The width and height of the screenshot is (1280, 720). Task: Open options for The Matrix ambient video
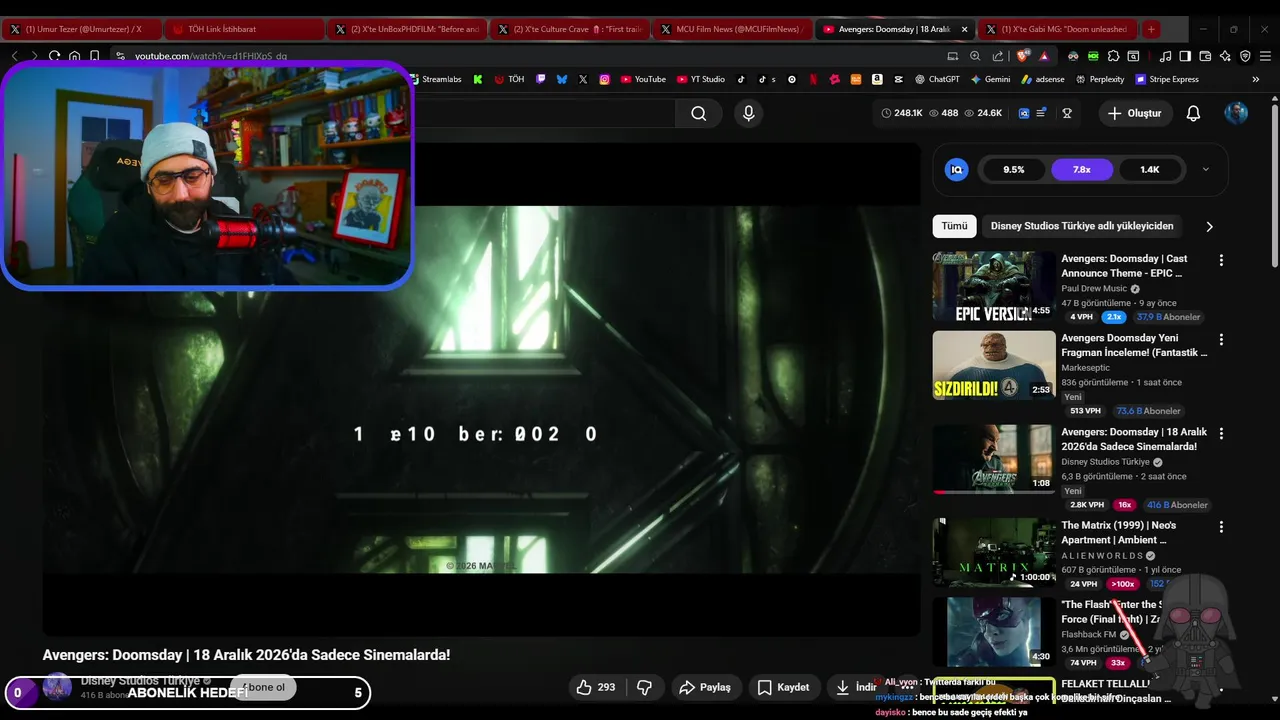1221,526
